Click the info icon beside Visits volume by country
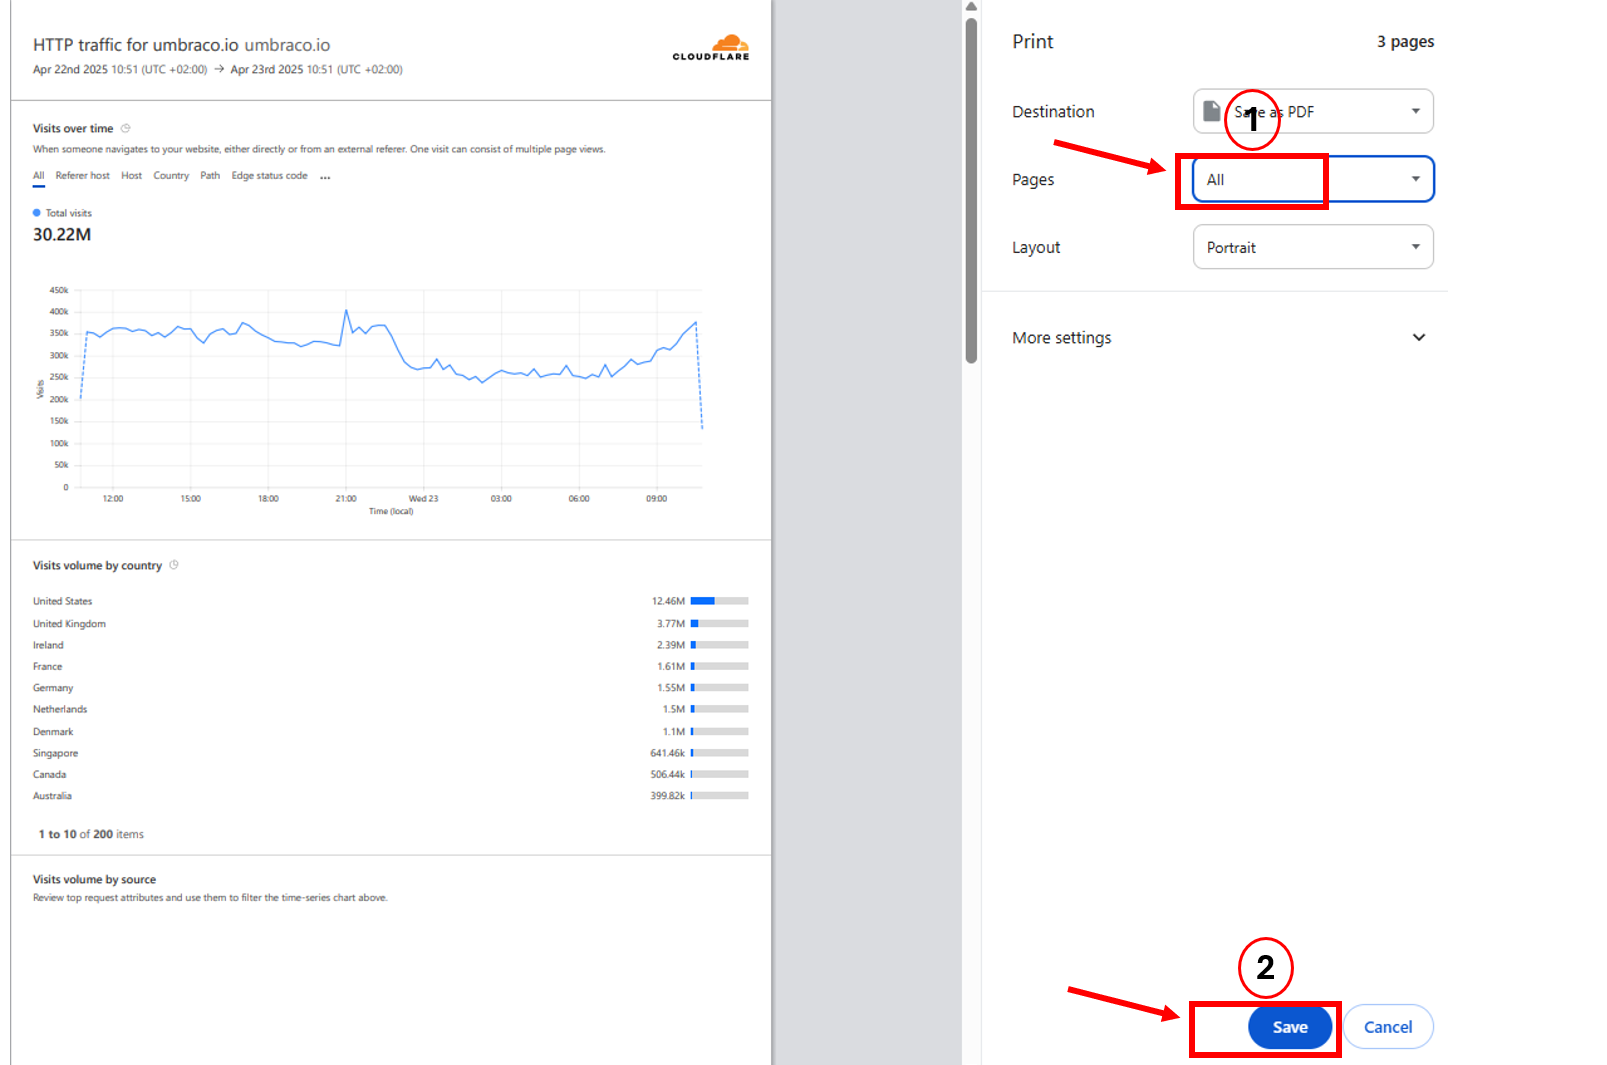The height and width of the screenshot is (1065, 1607). (x=174, y=565)
